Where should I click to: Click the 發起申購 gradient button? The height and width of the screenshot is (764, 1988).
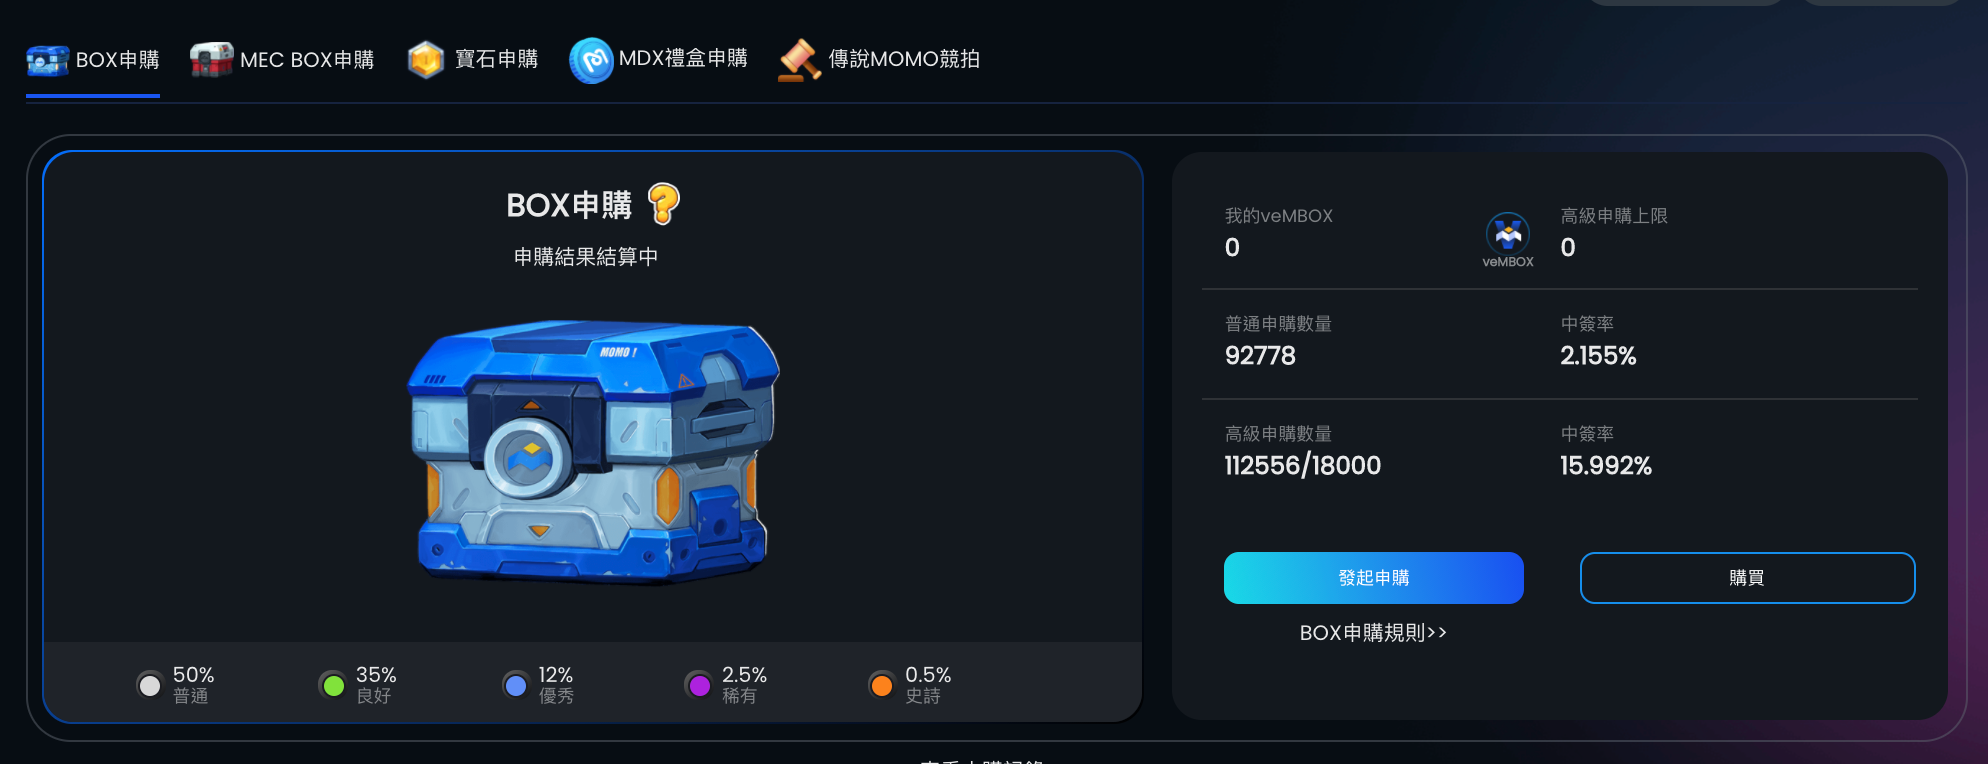pos(1374,578)
